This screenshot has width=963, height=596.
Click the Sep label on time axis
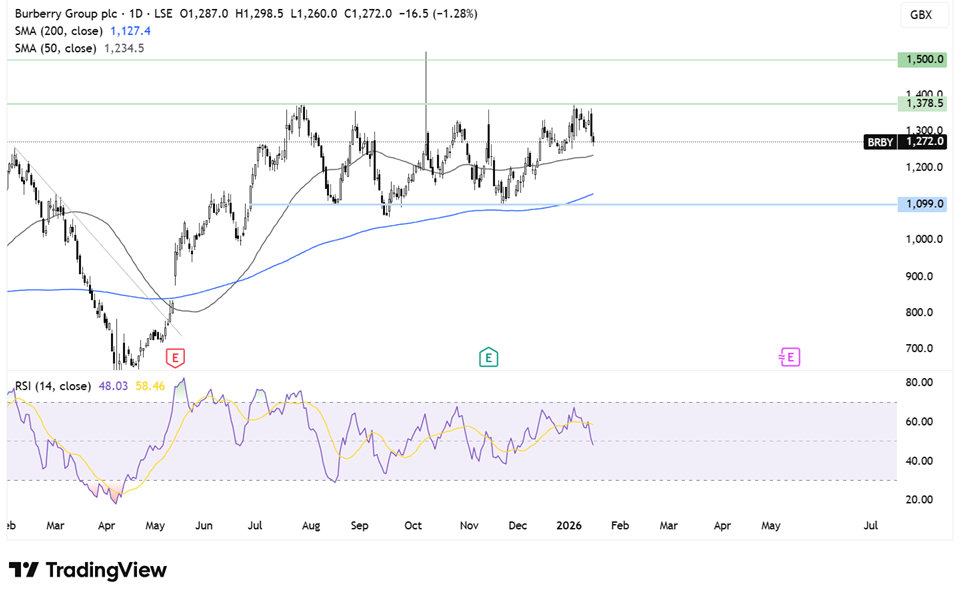coord(359,525)
